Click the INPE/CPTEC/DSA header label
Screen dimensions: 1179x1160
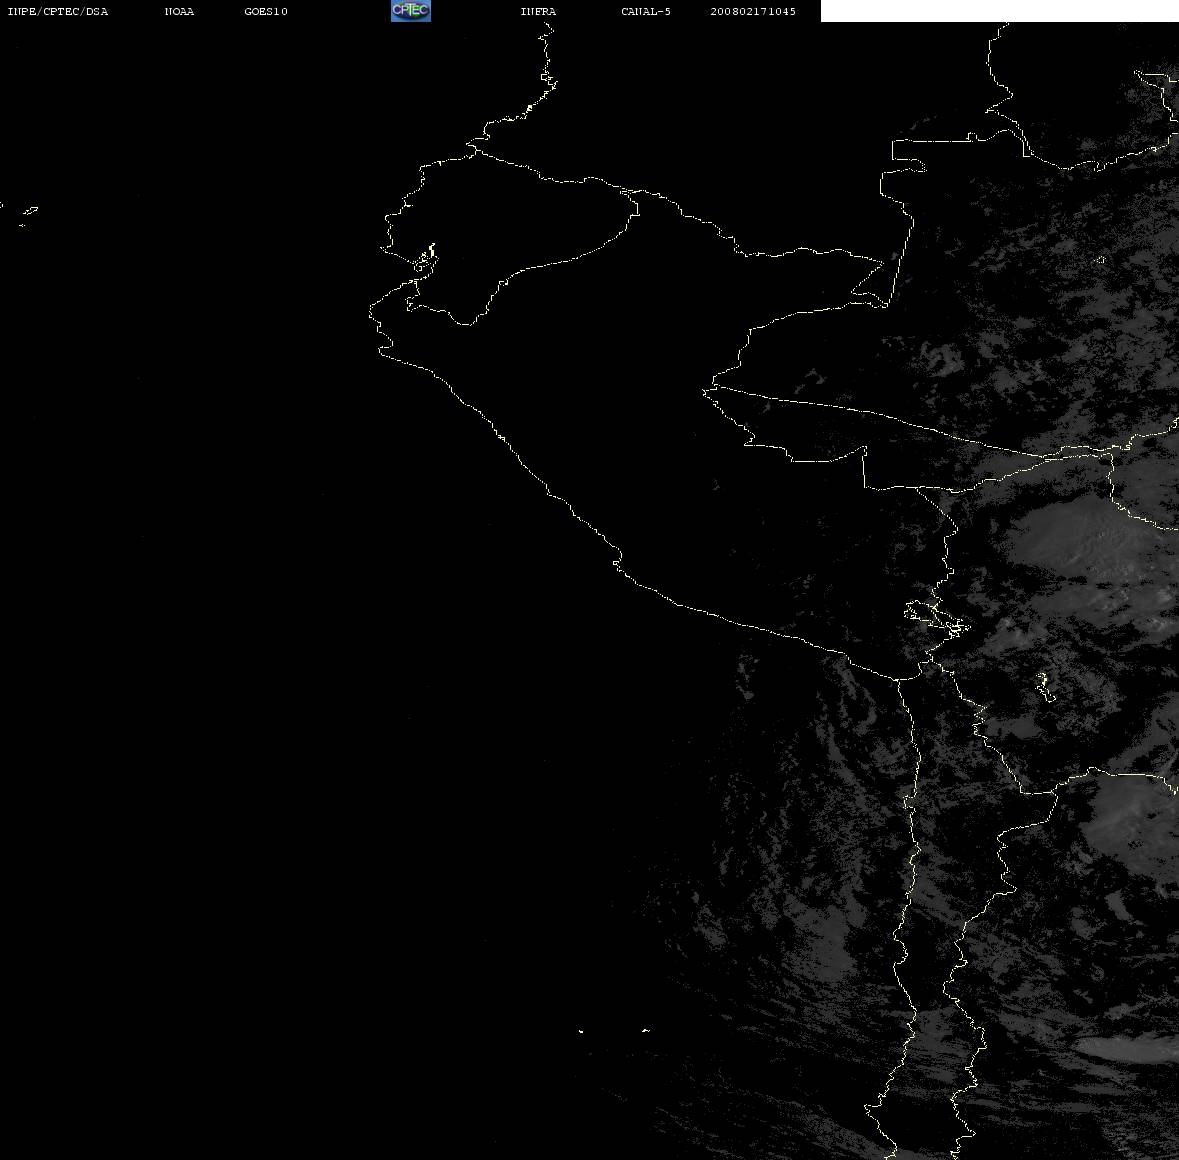click(x=57, y=11)
